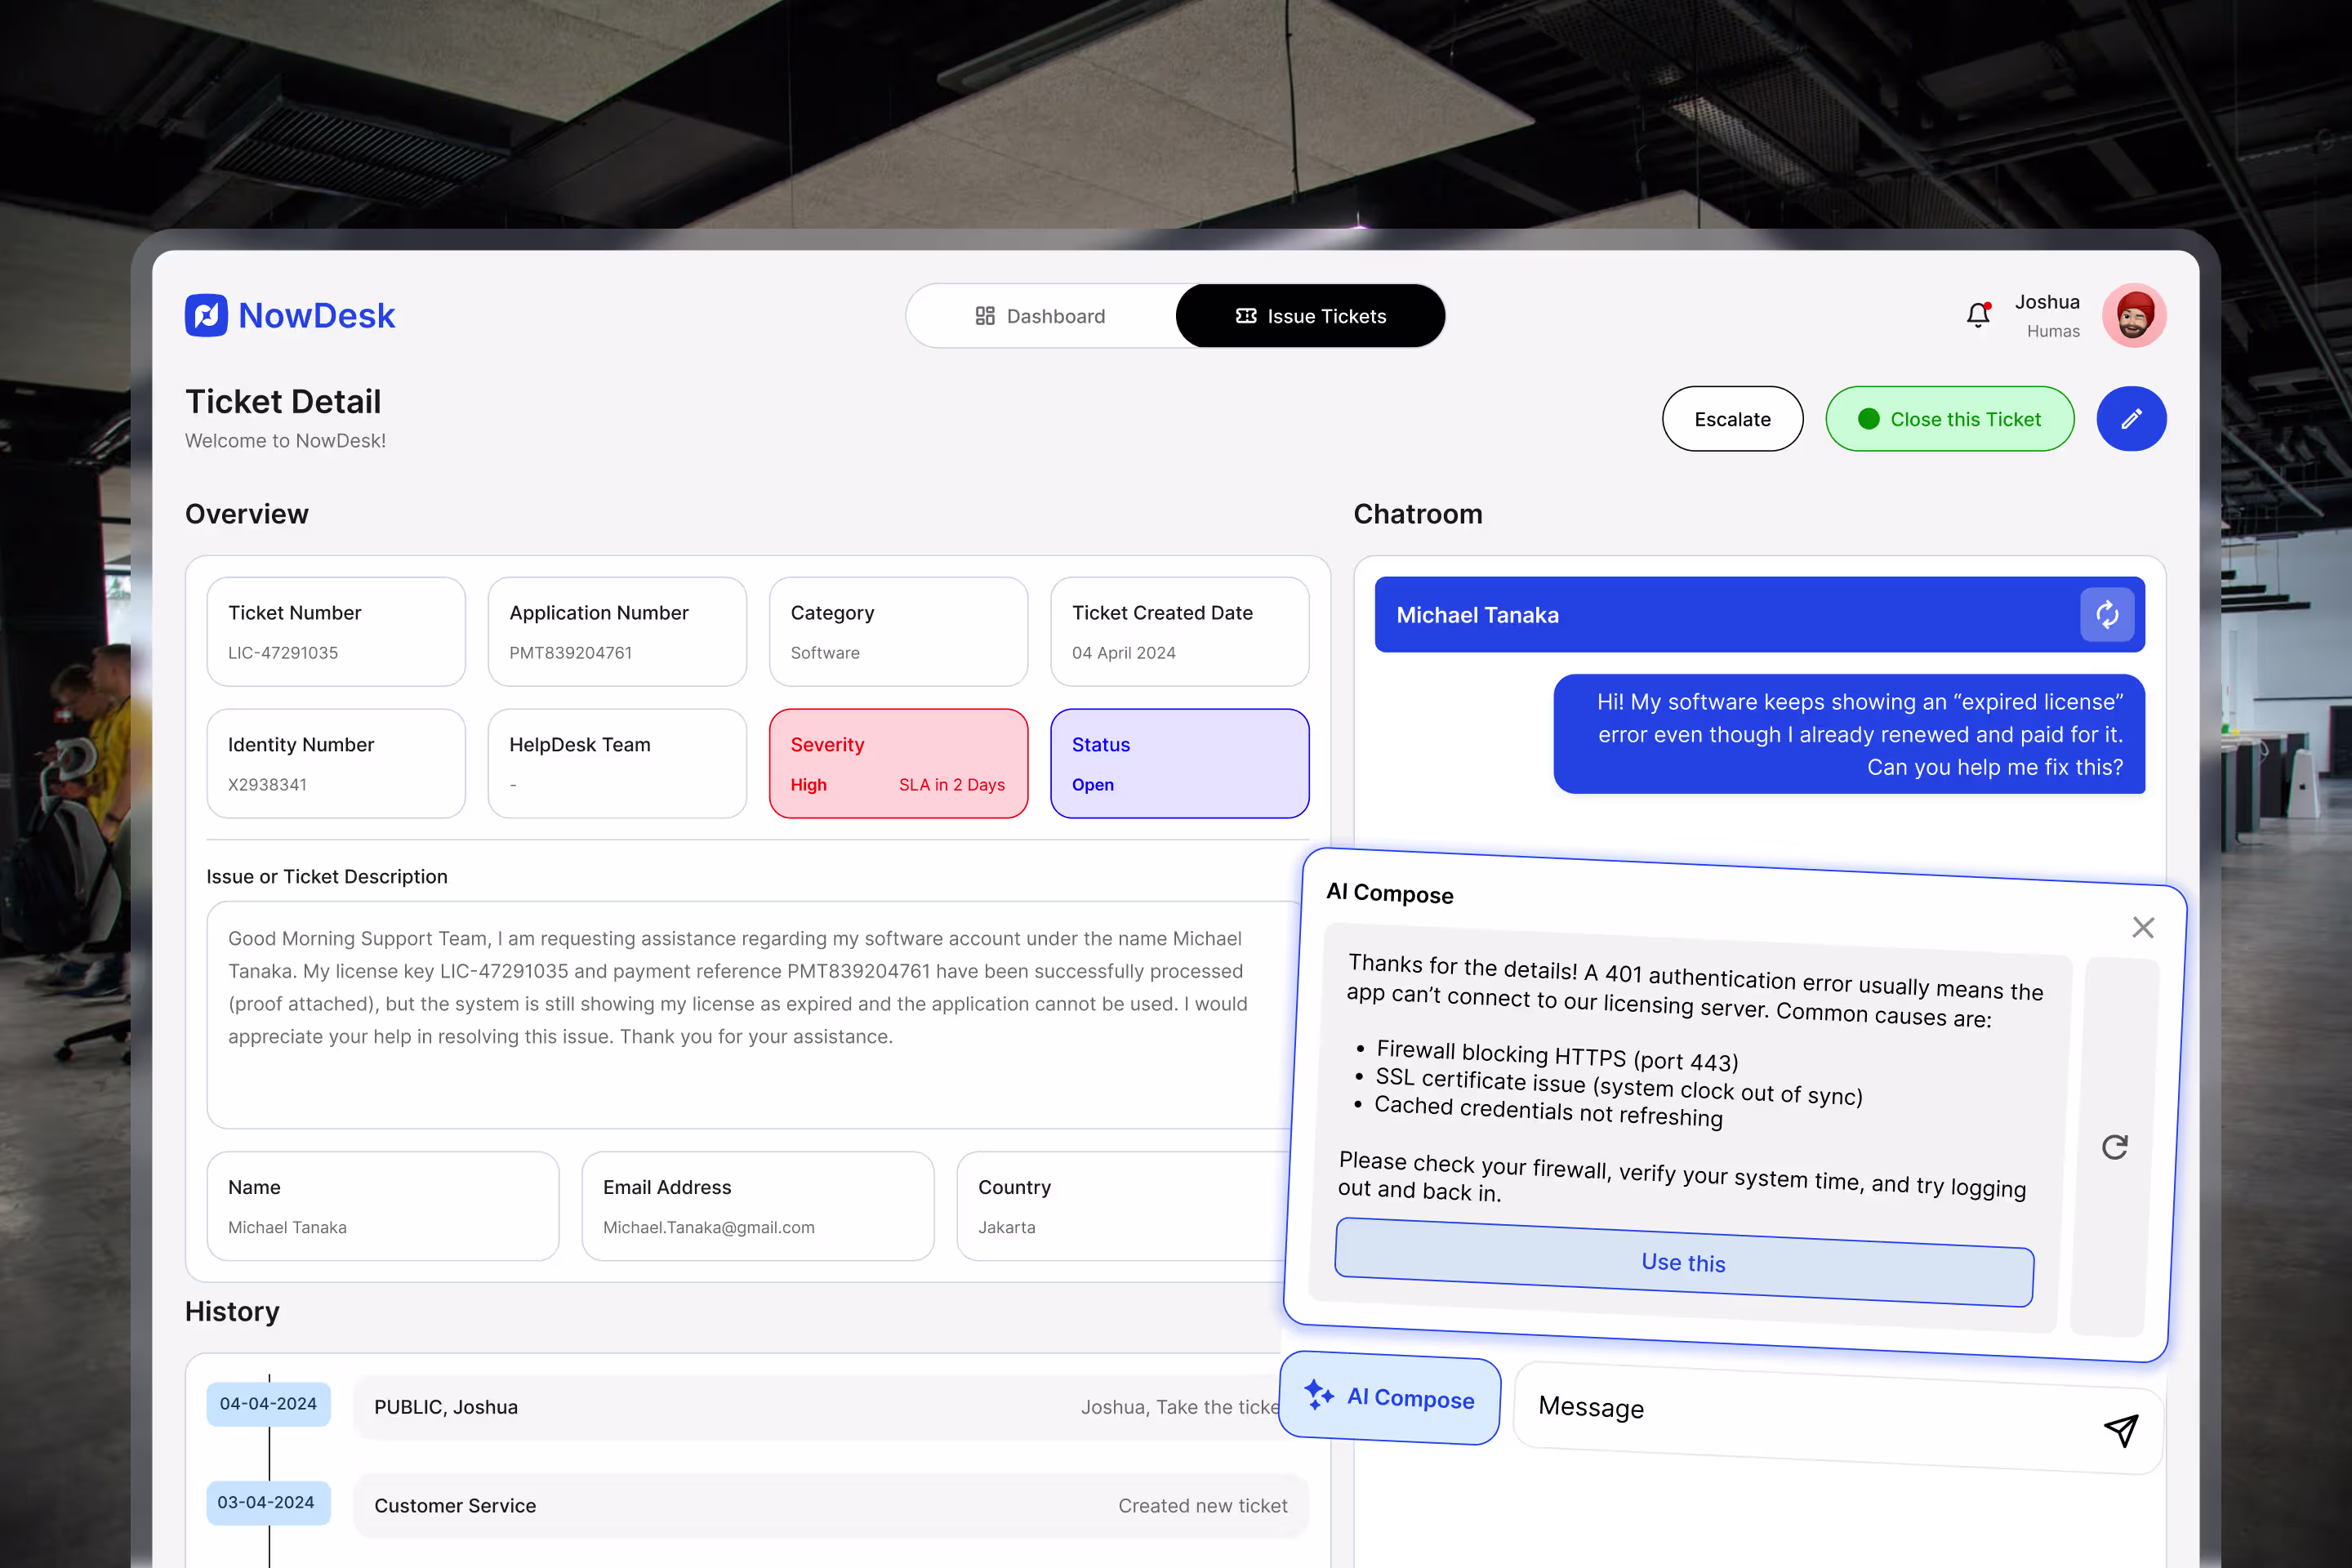This screenshot has height=1568, width=2352.
Task: Refresh the Michael Tanaka chat
Action: click(x=2107, y=615)
